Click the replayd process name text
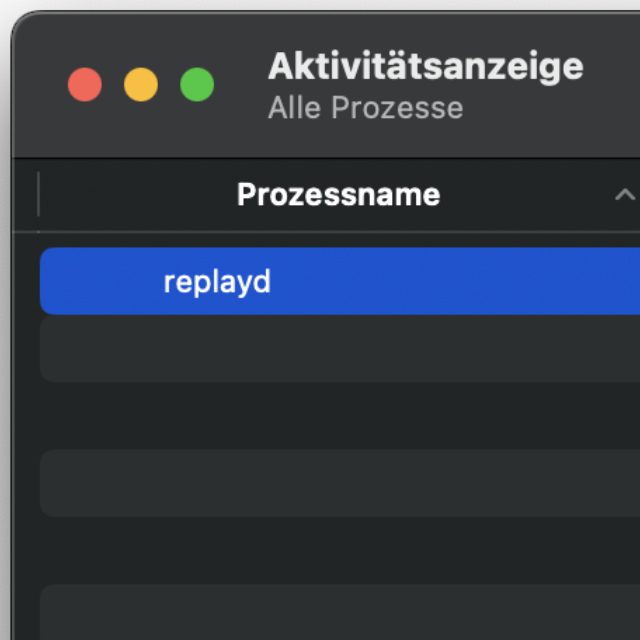Image resolution: width=640 pixels, height=640 pixels. pyautogui.click(x=217, y=282)
